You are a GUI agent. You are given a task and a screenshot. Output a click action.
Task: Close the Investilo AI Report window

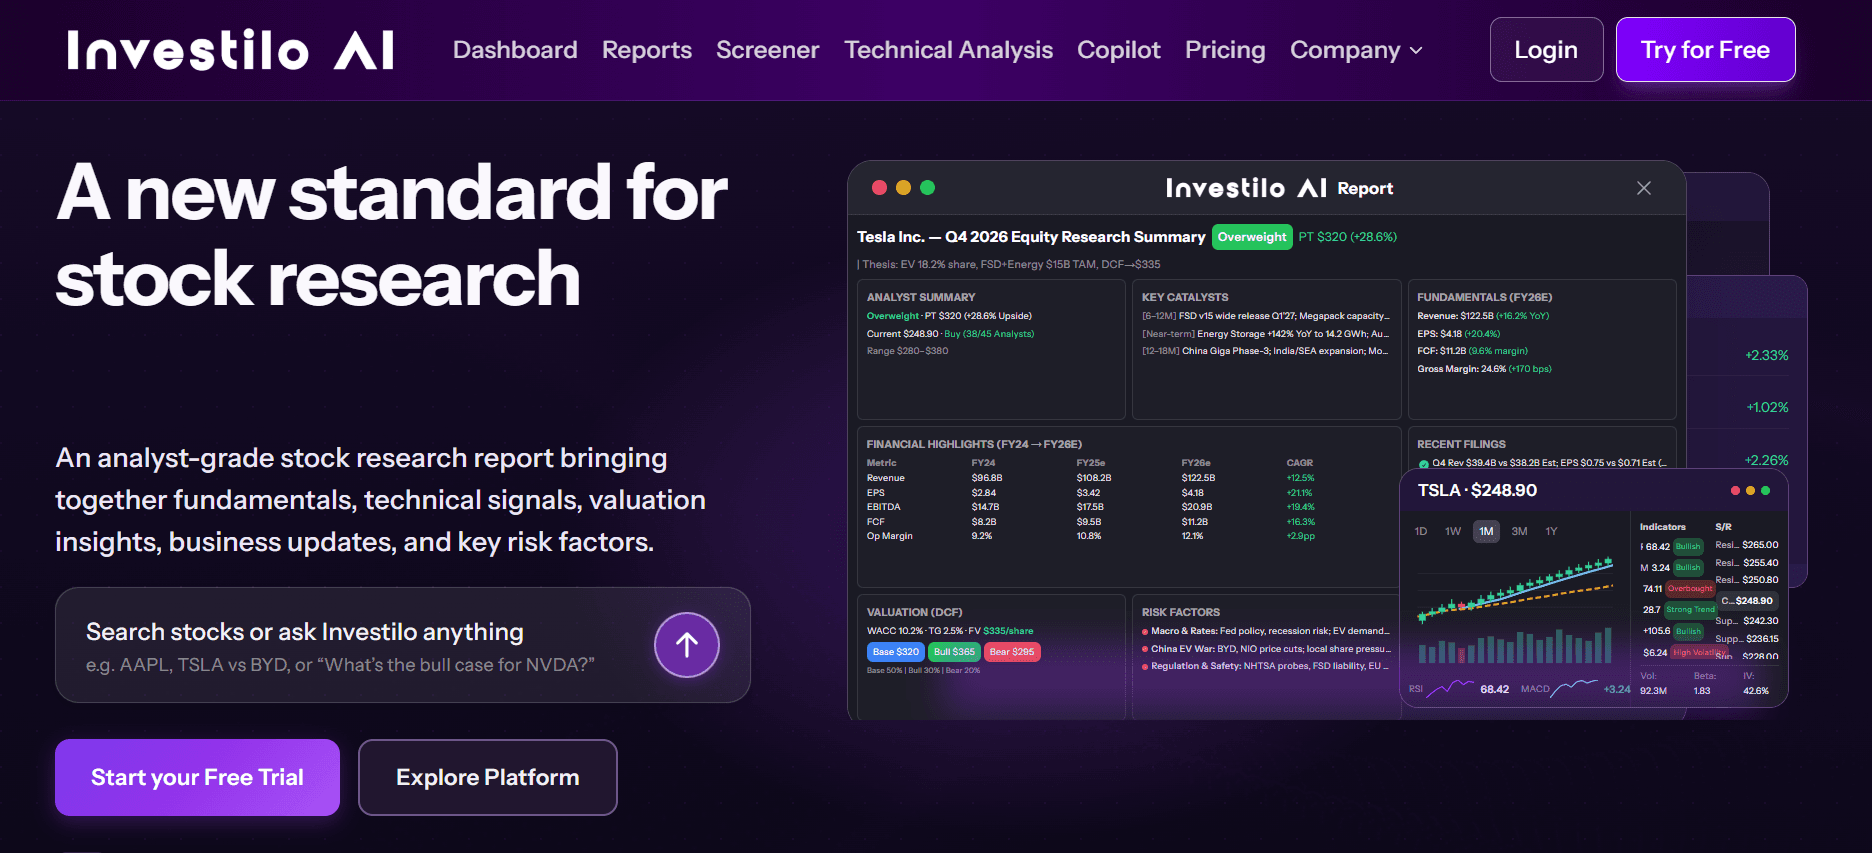(x=1644, y=188)
